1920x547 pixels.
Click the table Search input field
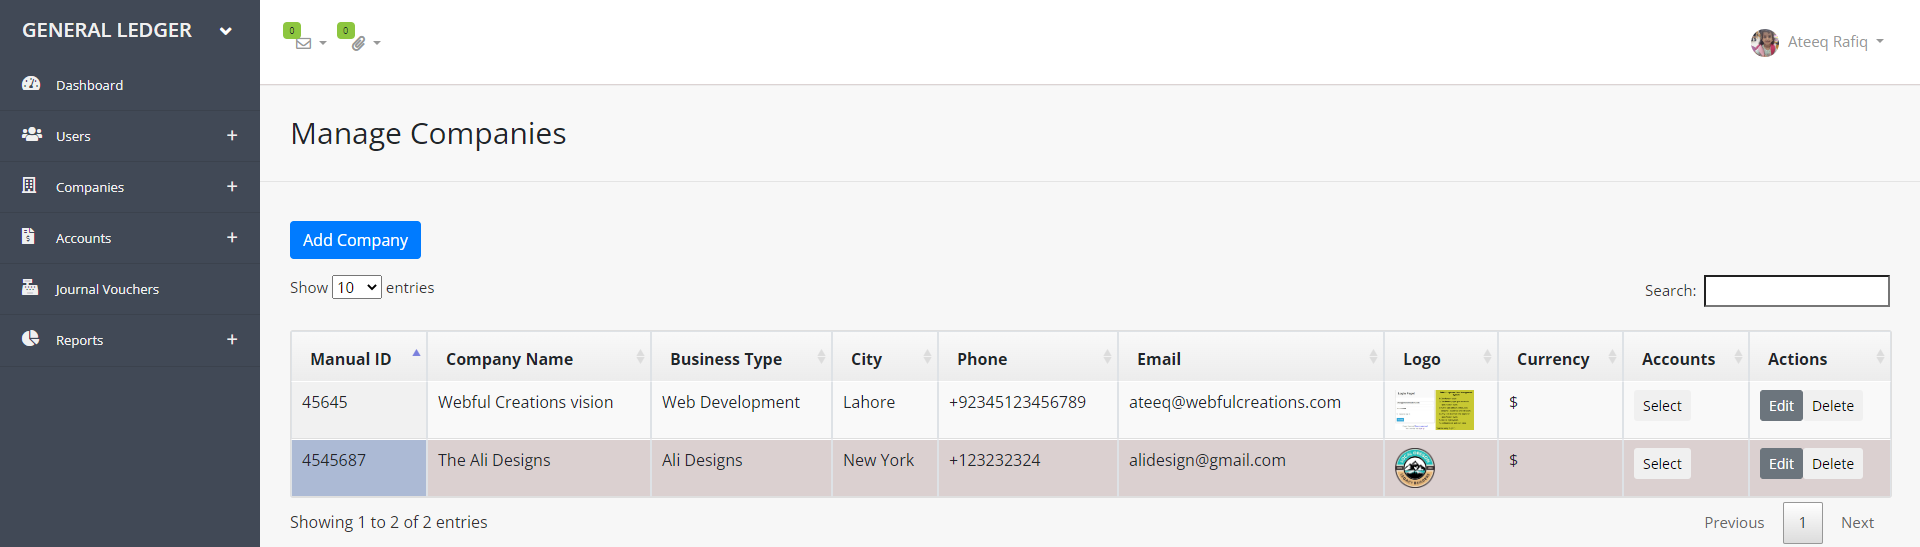(x=1796, y=291)
